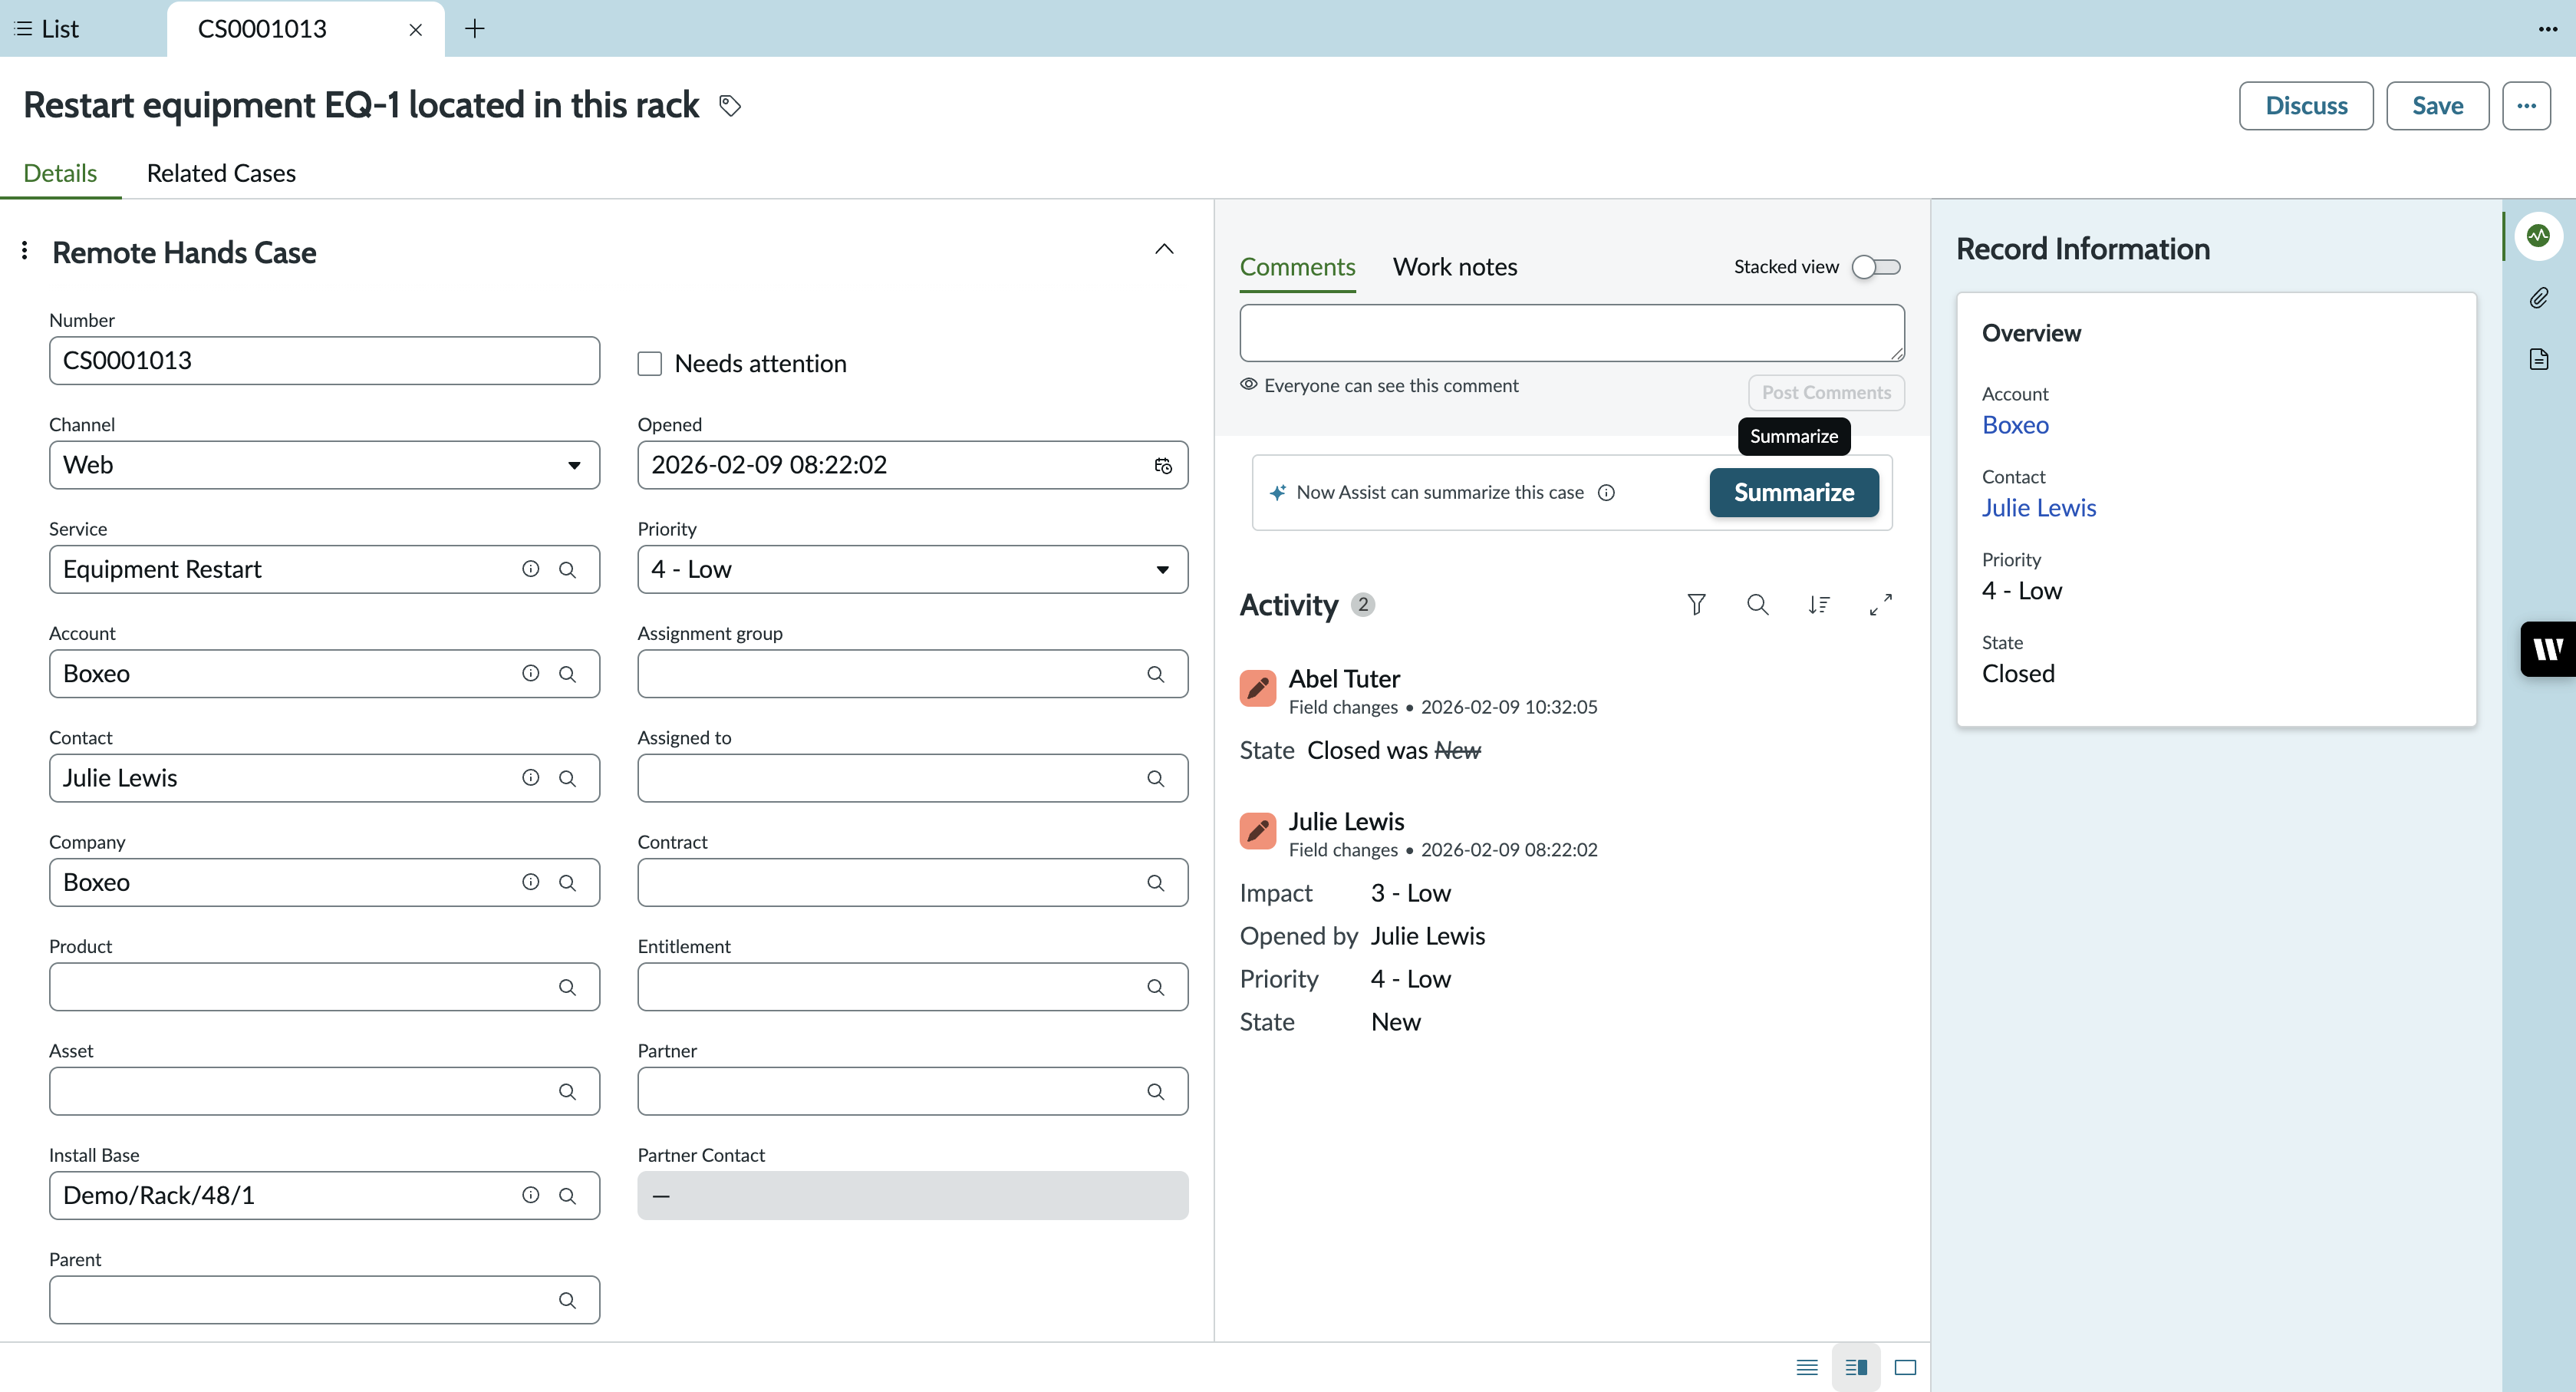
Task: Open the floating W widget on right edge
Action: click(2547, 650)
